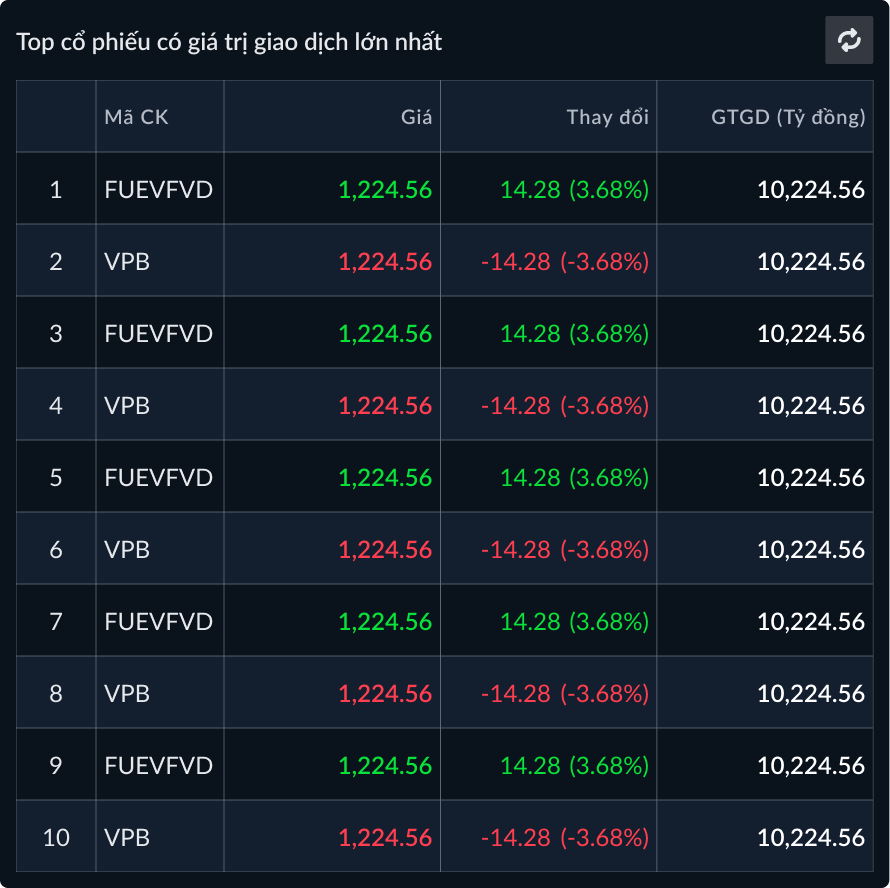Click FUEVFVD ticker in row 3

pos(158,333)
